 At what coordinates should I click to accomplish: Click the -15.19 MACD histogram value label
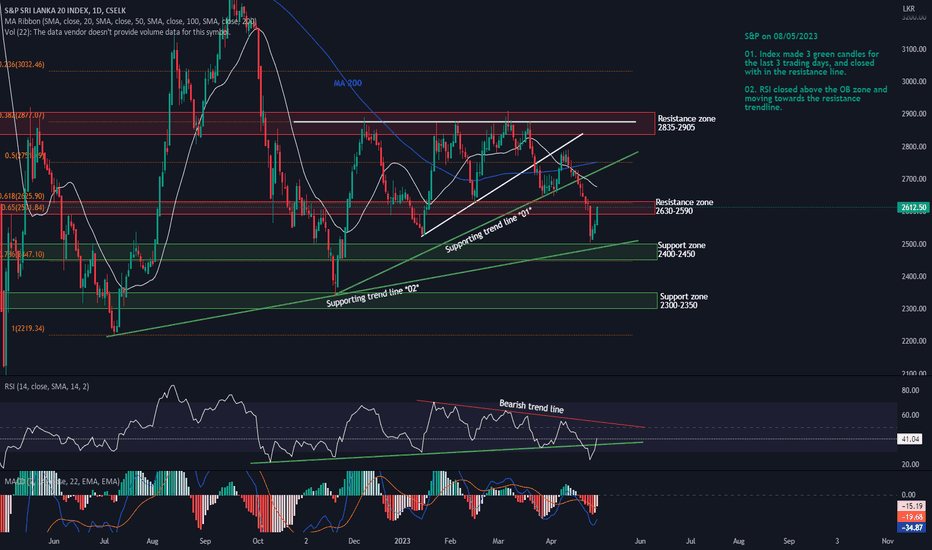coord(912,506)
